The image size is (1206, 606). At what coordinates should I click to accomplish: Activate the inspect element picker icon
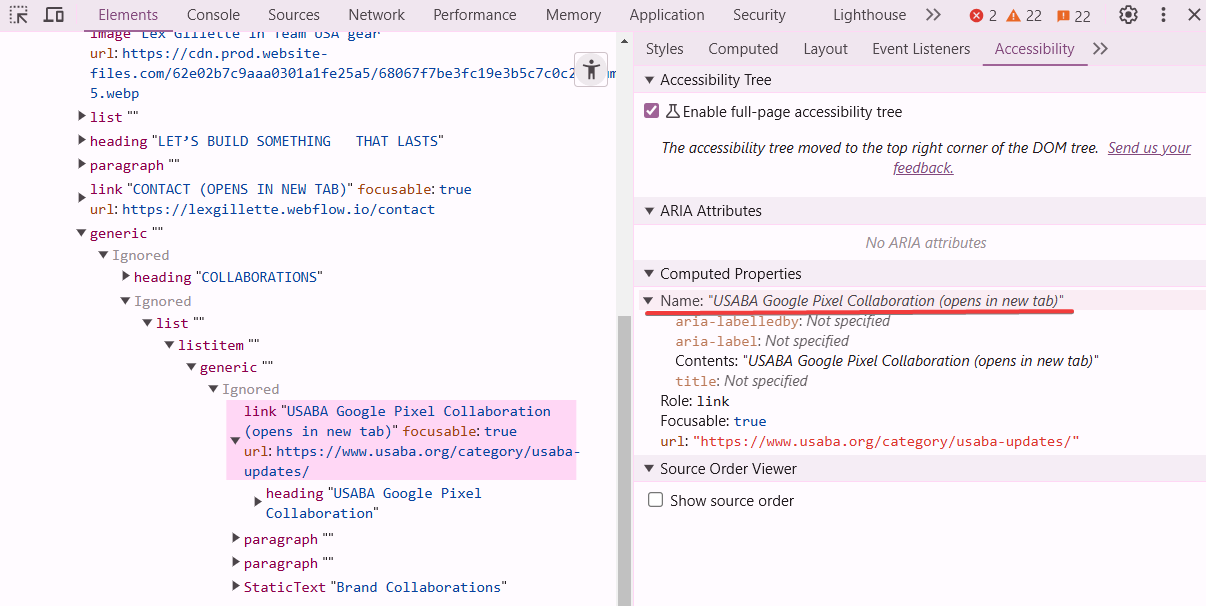click(x=19, y=15)
